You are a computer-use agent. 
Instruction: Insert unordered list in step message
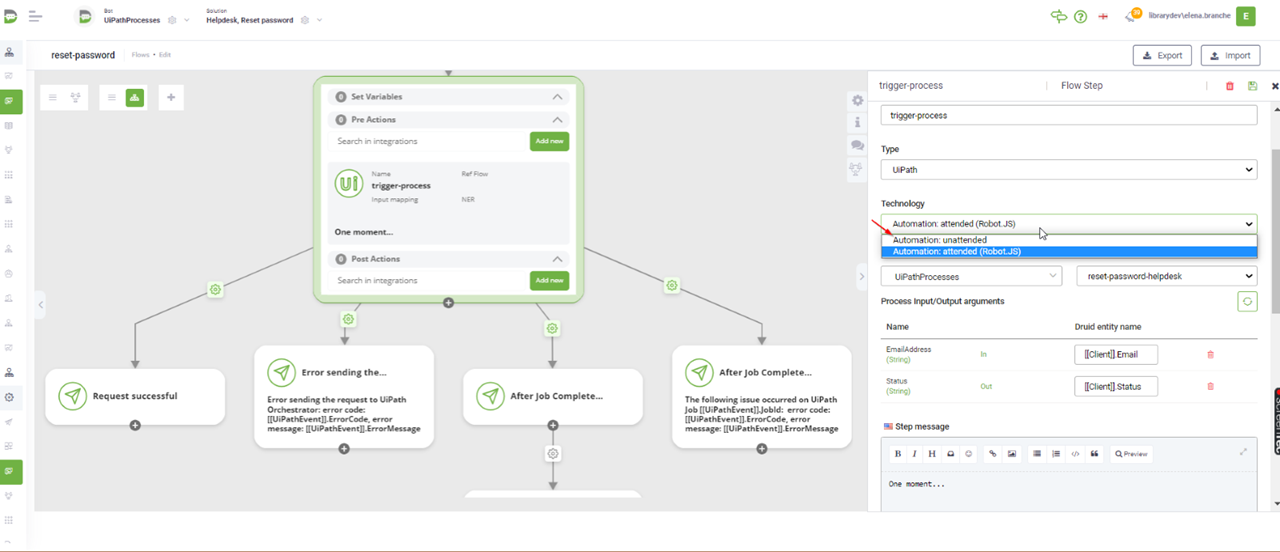1037,454
